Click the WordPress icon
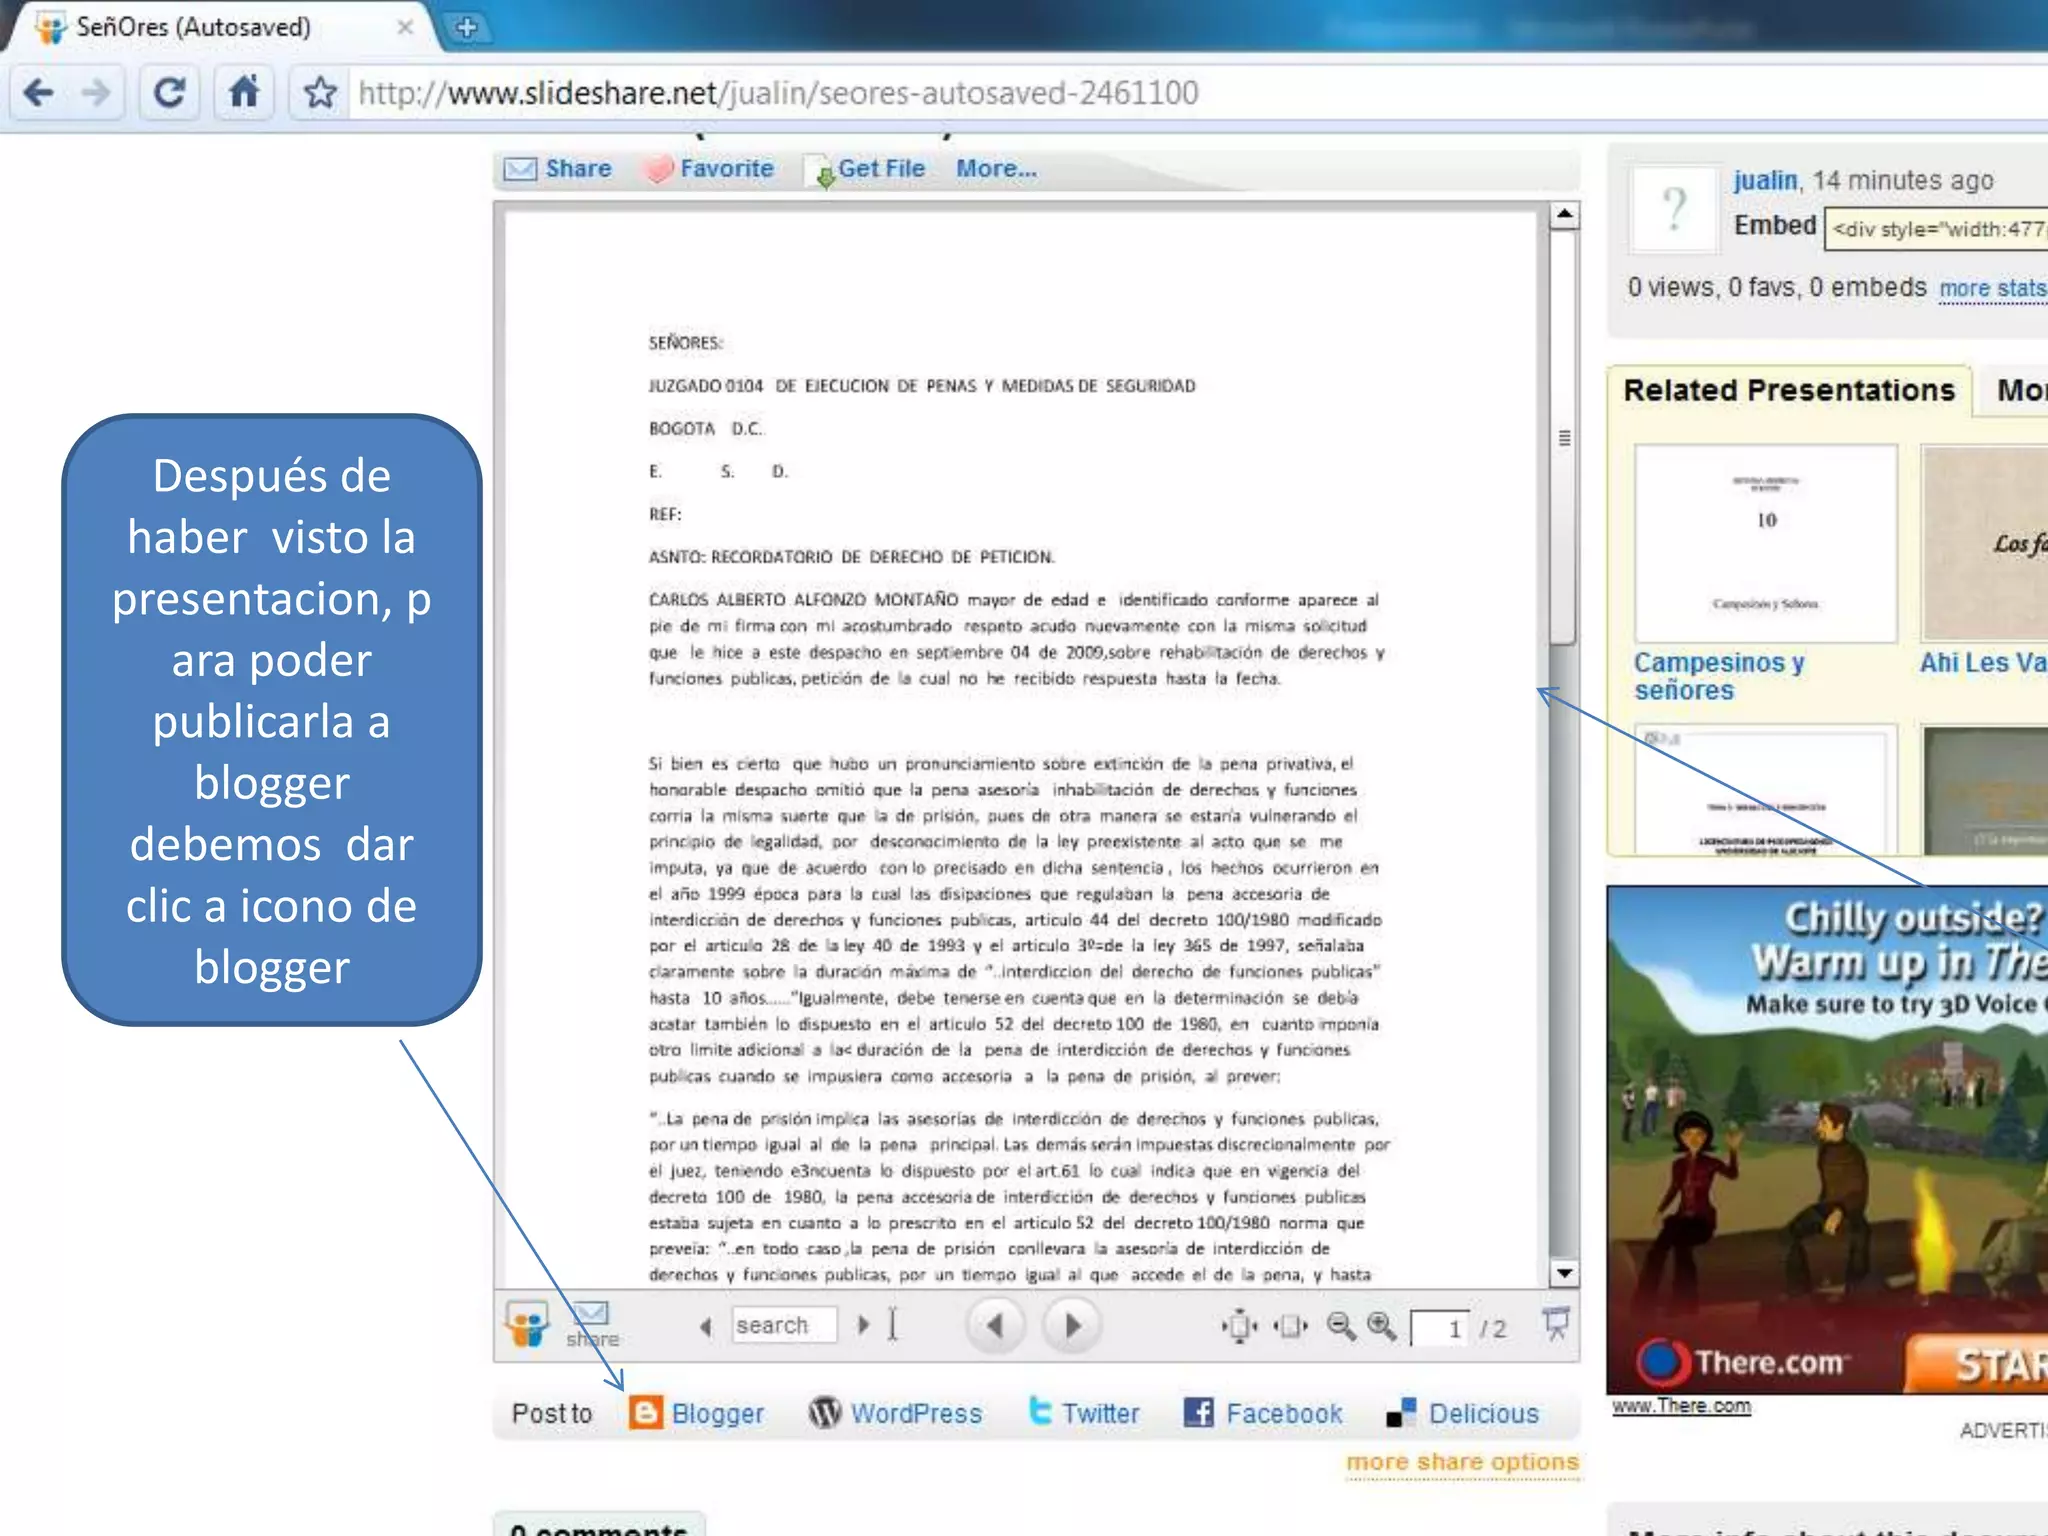The height and width of the screenshot is (1536, 2048). click(825, 1412)
